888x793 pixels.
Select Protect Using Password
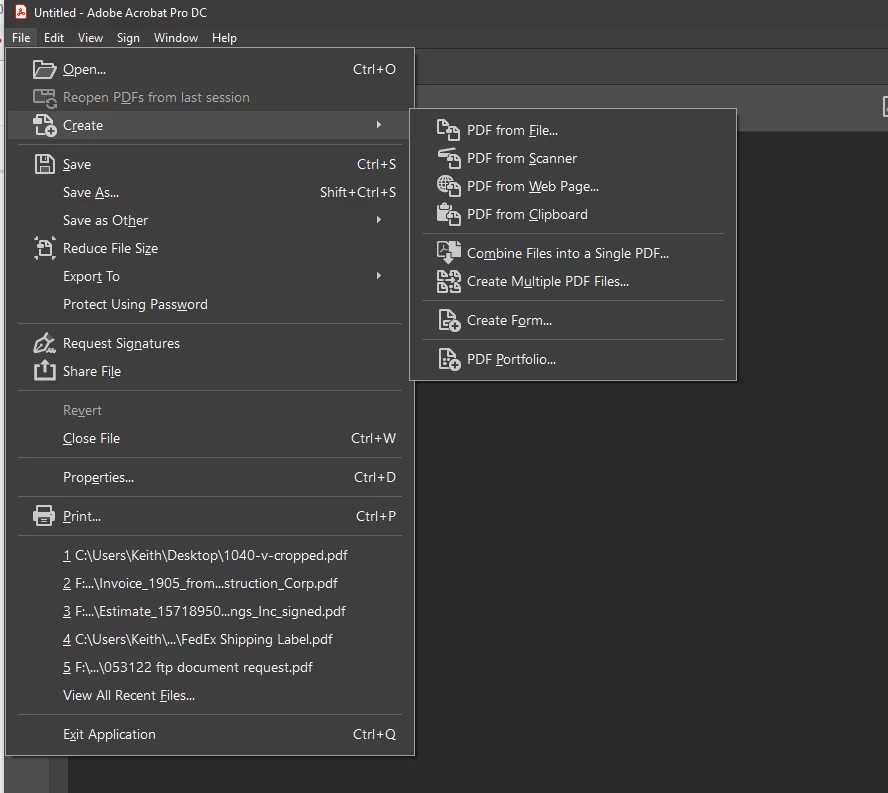210,304
